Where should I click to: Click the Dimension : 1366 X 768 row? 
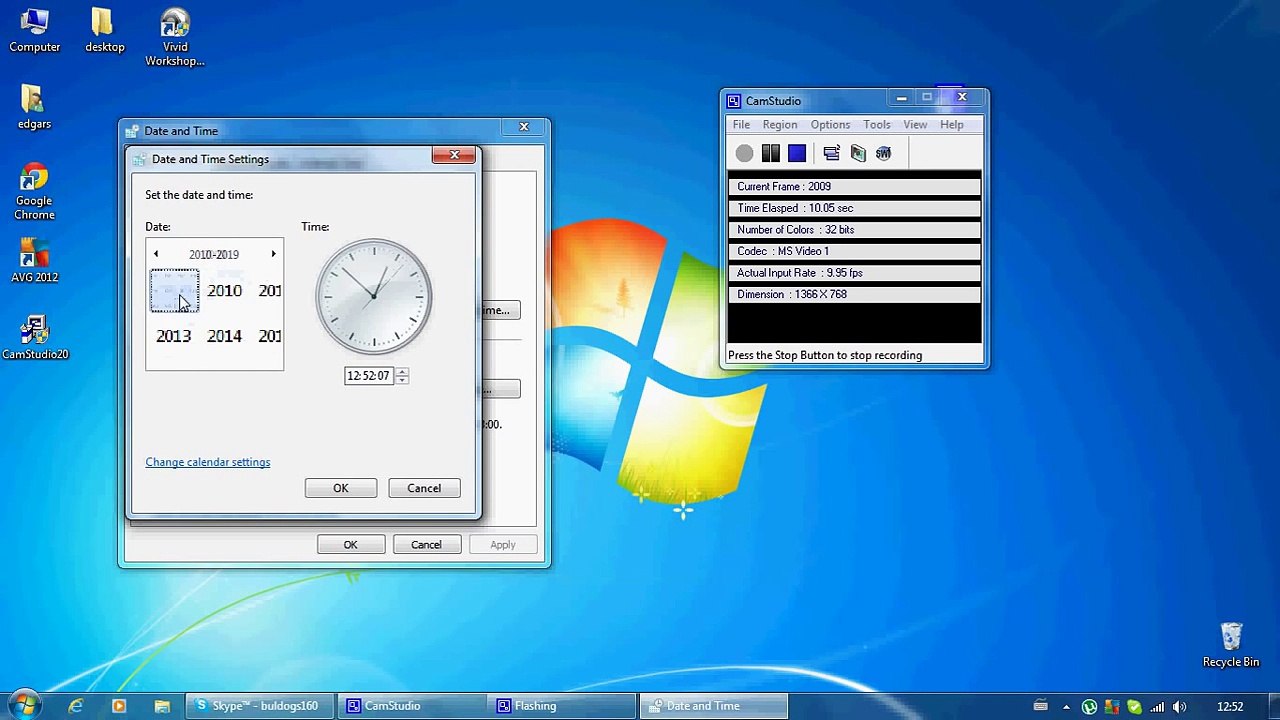coord(855,294)
